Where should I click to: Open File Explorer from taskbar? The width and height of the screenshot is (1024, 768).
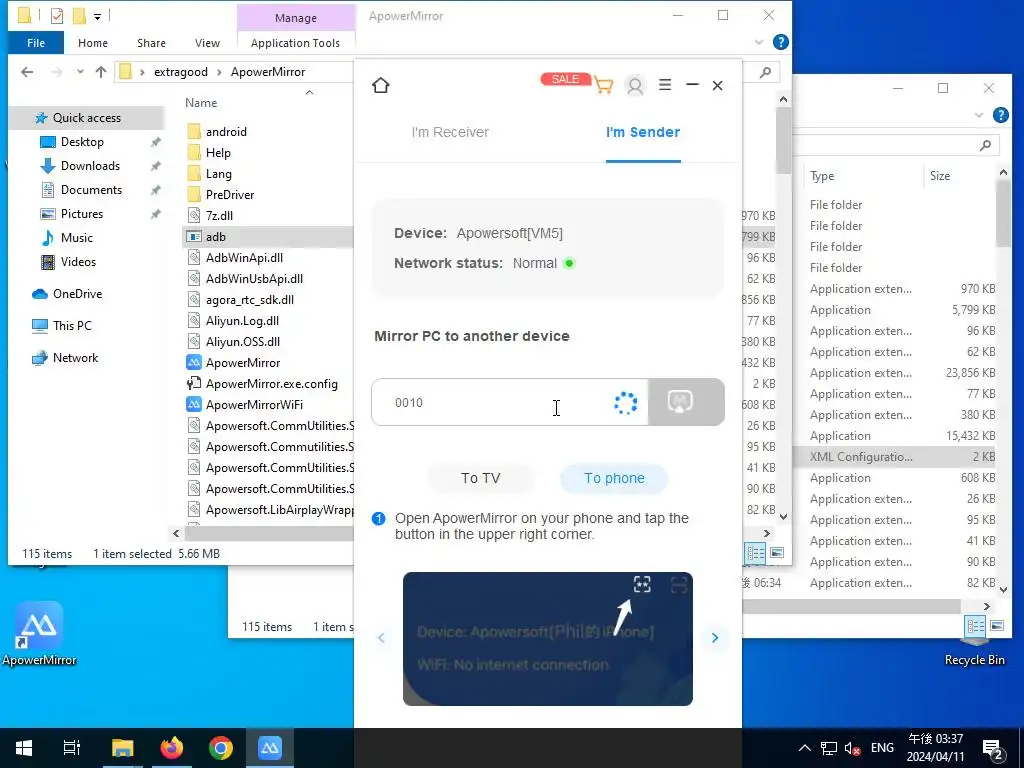122,748
